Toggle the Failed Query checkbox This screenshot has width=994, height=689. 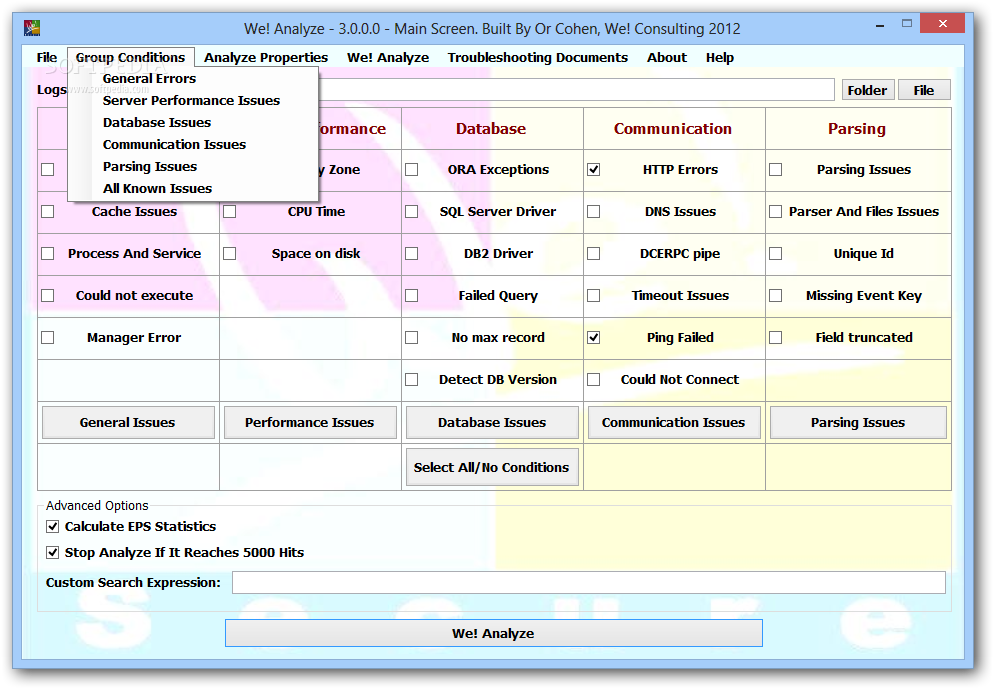[411, 295]
